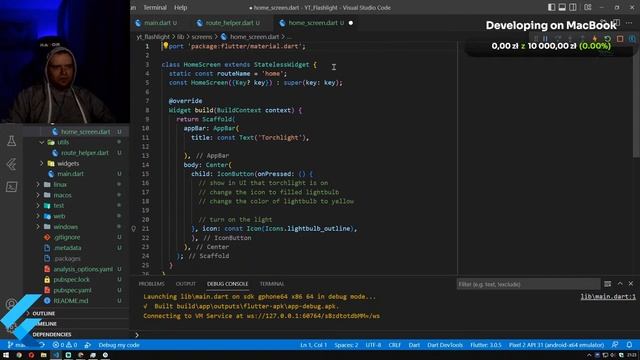Open errors and warnings count in status bar
Screen dimensions: 640x360
[65, 345]
